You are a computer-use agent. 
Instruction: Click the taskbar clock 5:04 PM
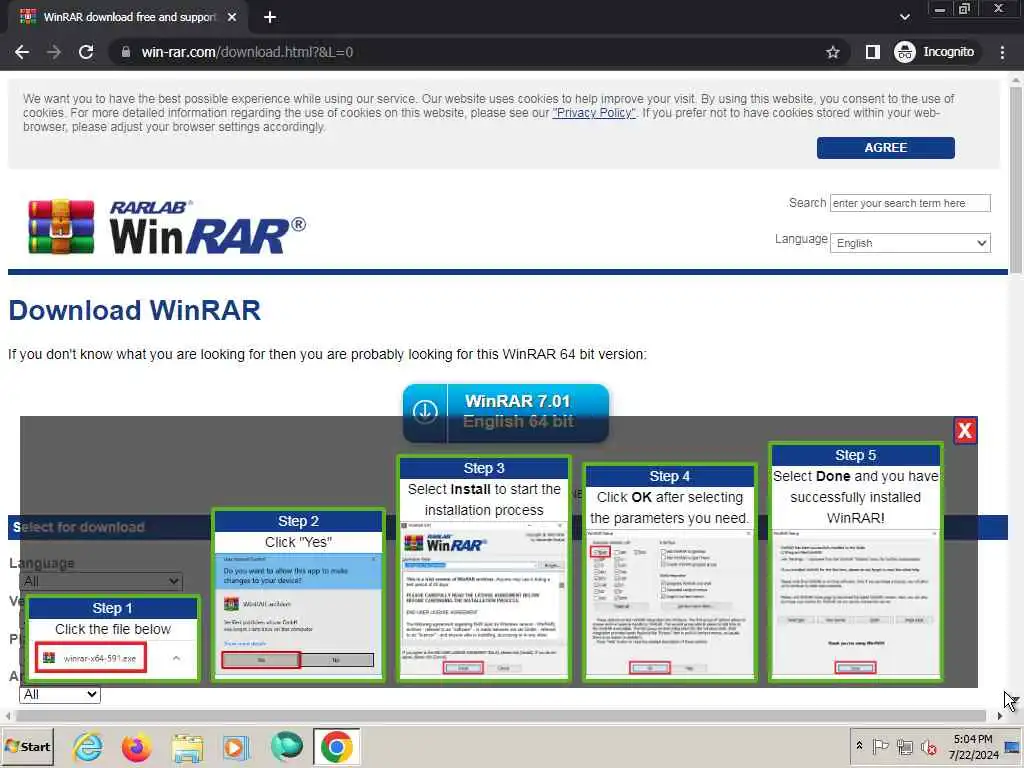[973, 746]
